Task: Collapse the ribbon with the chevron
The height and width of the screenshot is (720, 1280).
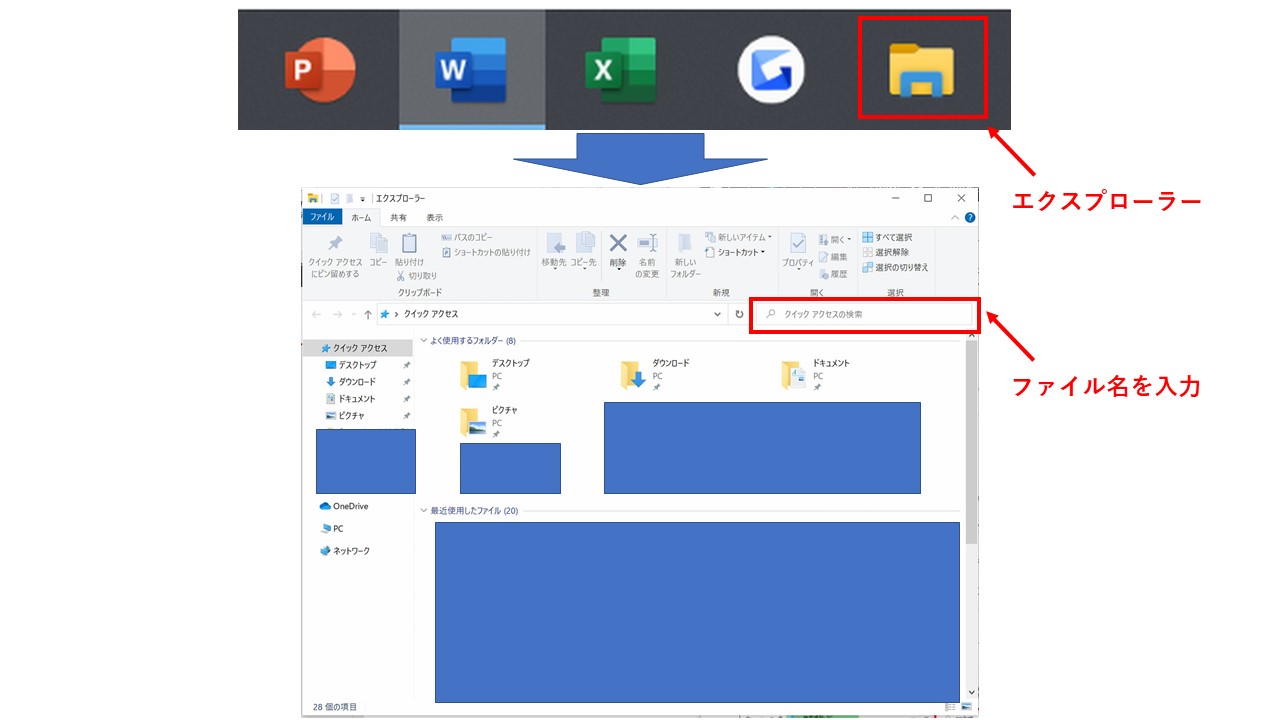Action: pyautogui.click(x=954, y=217)
